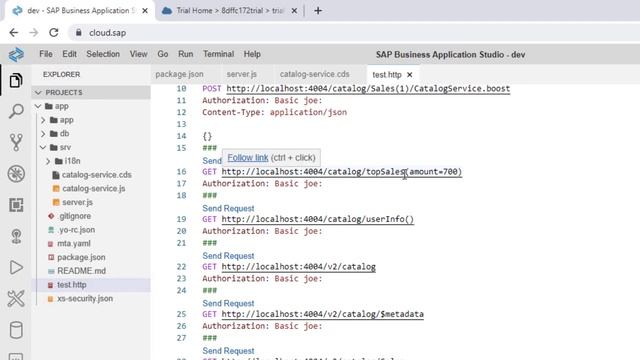640x360 pixels.
Task: Open the Edit menu
Action: [69, 54]
